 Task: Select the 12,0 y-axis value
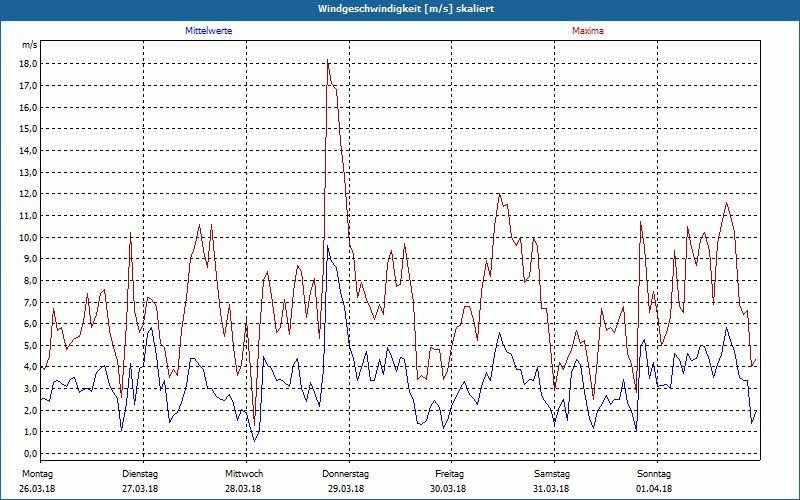[29, 194]
